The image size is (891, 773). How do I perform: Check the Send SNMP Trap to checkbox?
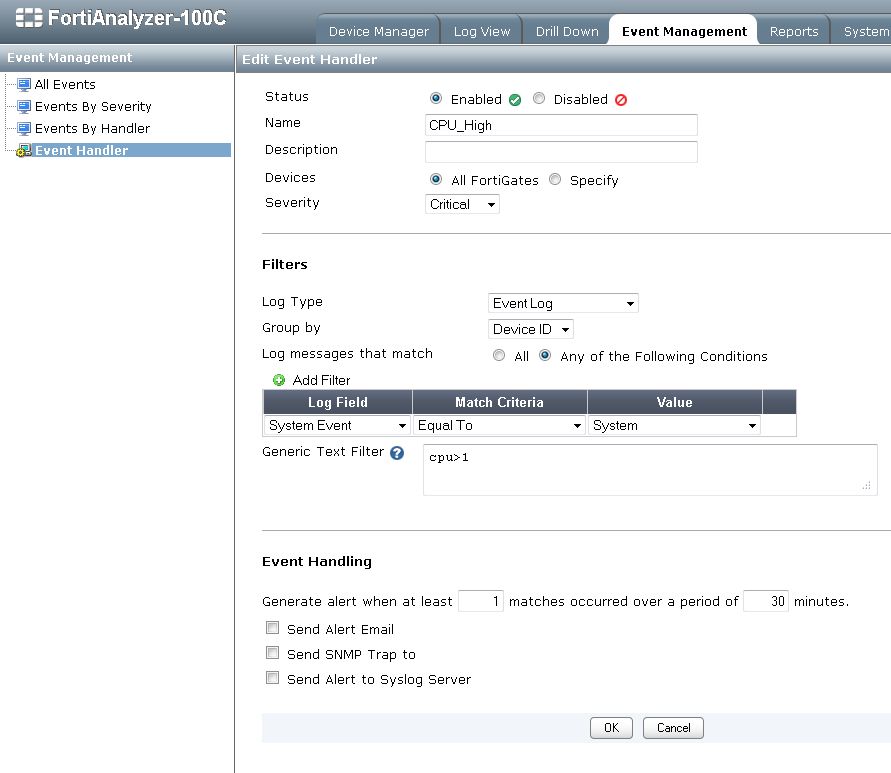coord(273,653)
